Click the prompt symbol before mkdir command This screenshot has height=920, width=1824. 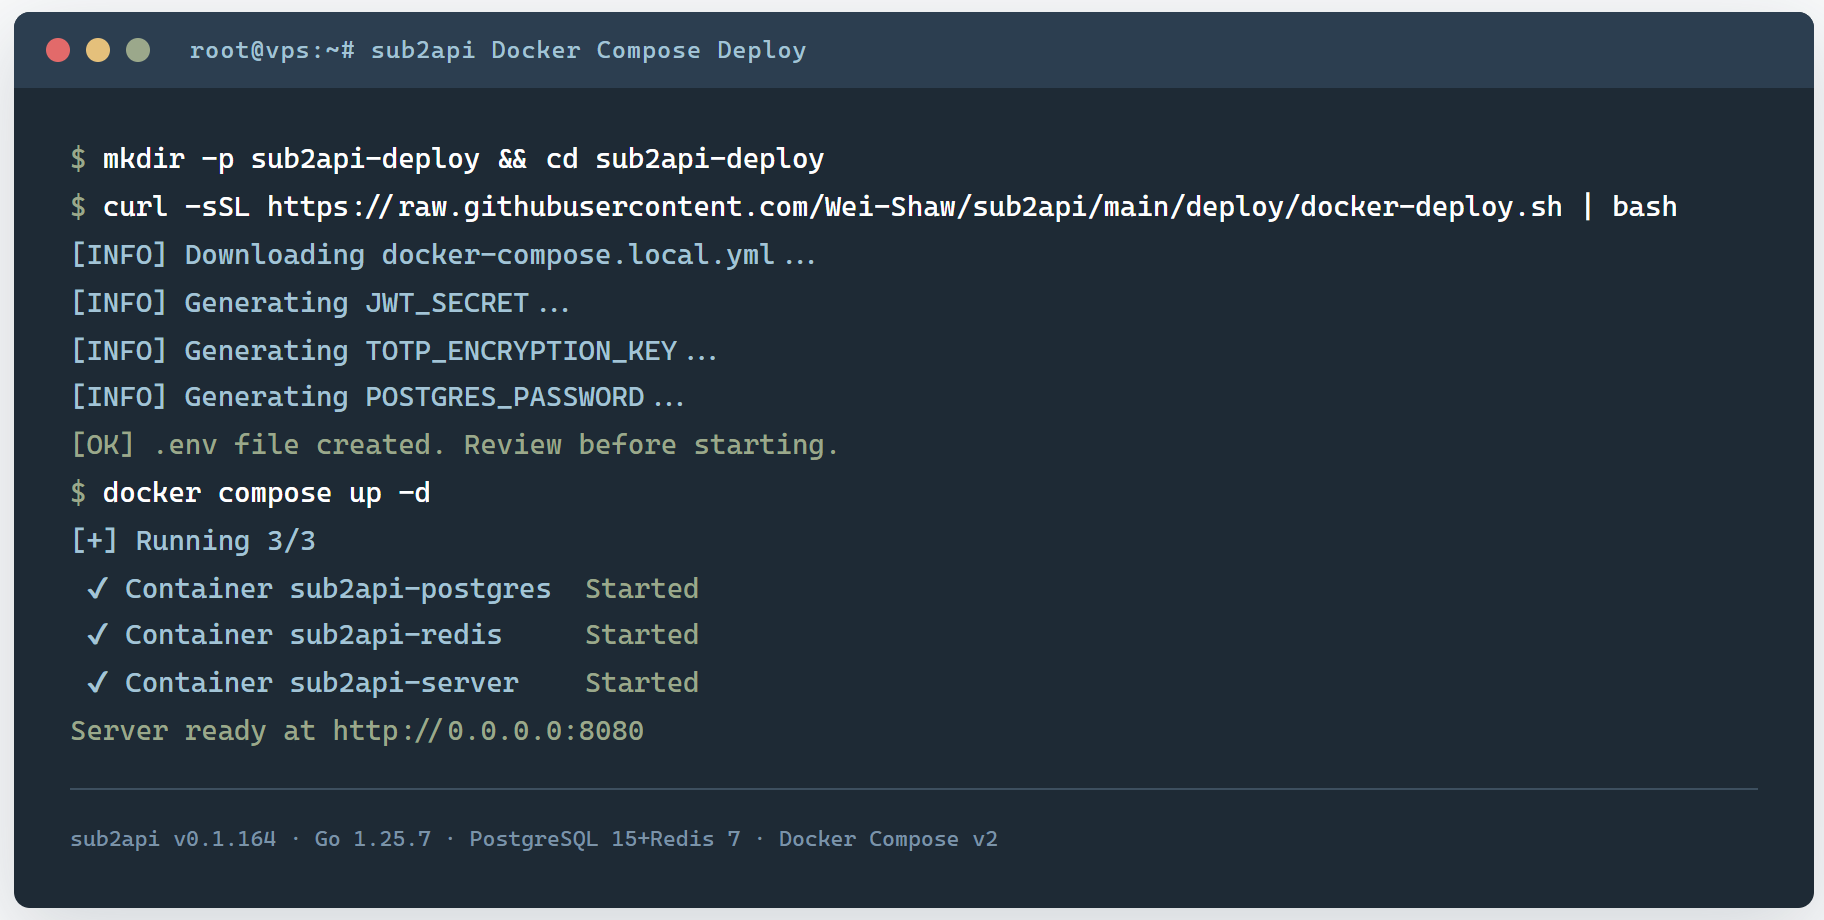(78, 159)
